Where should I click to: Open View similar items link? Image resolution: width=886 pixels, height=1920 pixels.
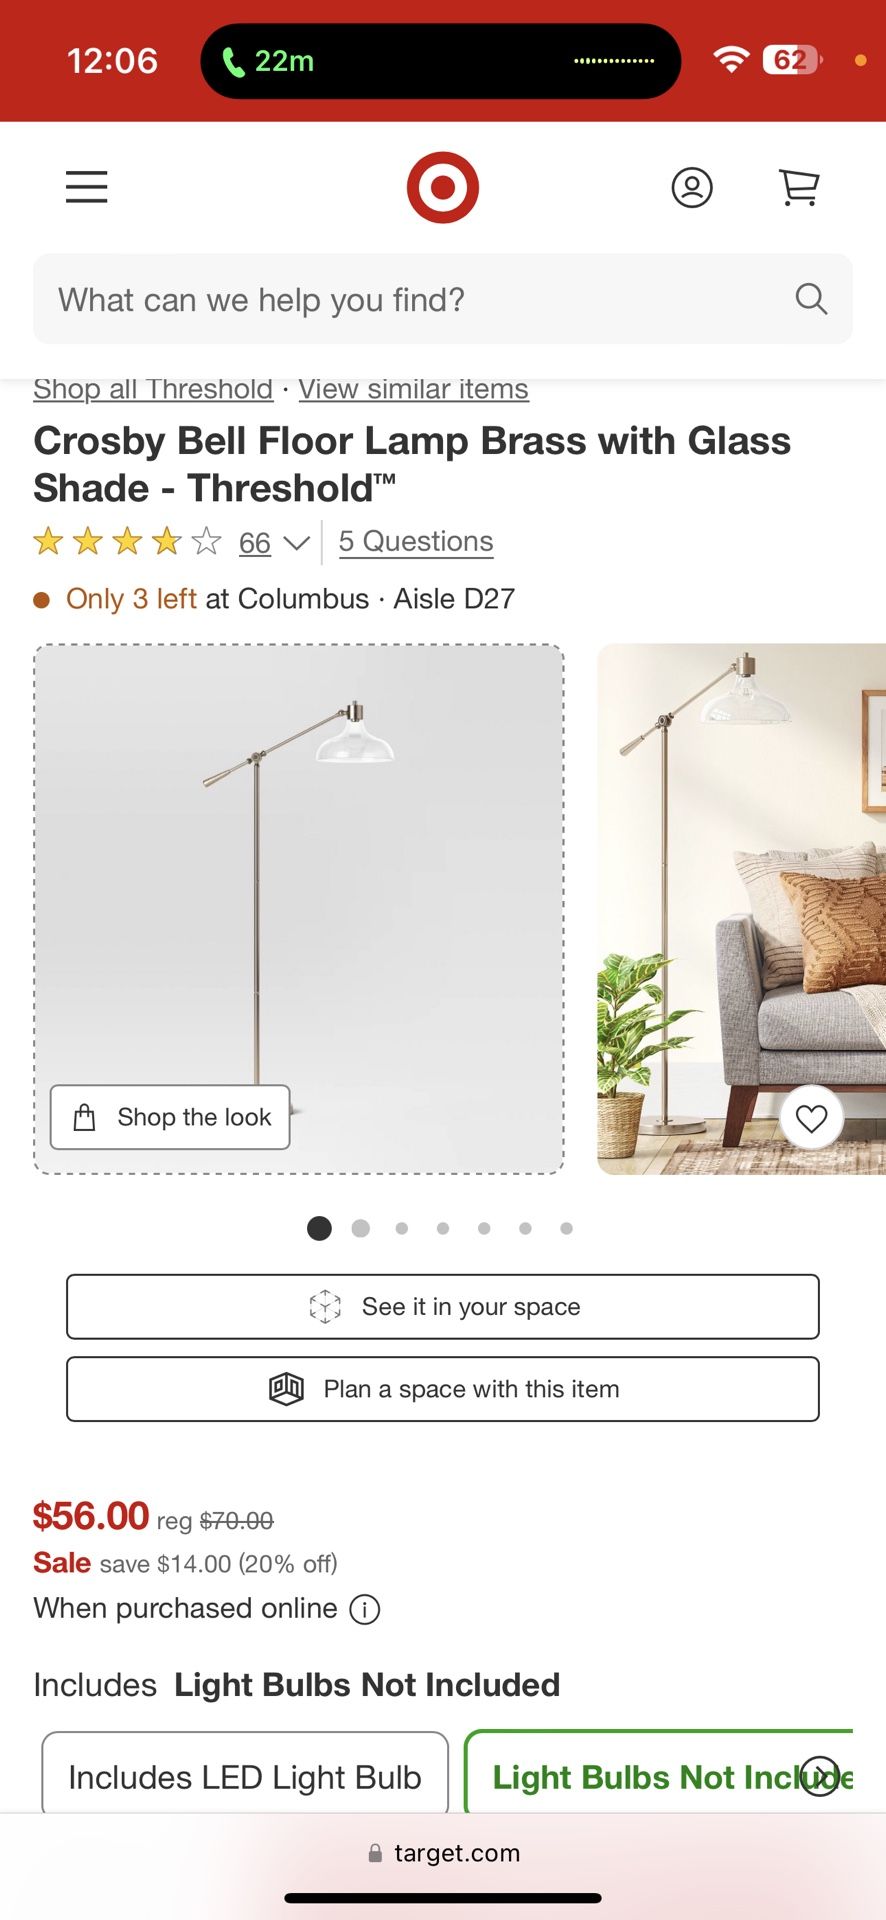coord(413,389)
